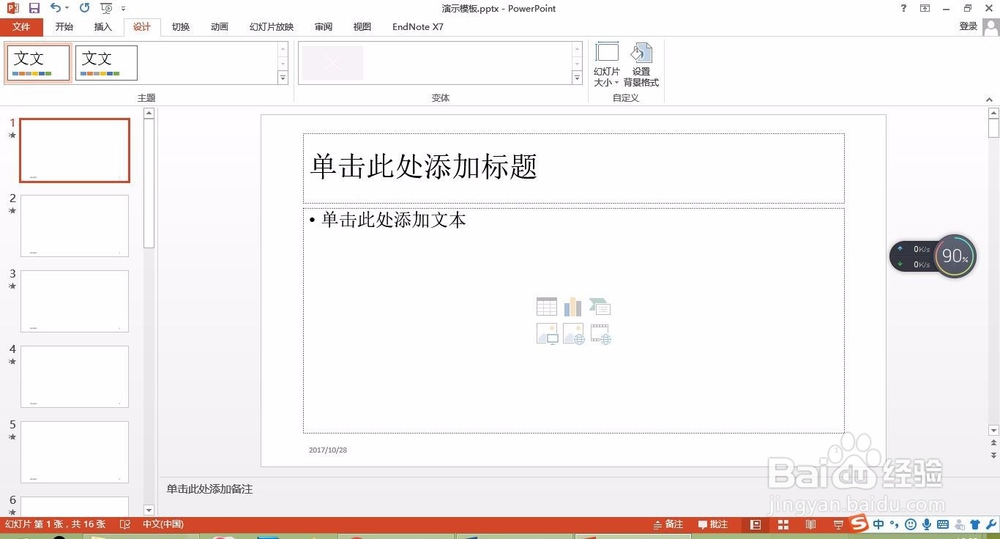
Task: Click the main editor scroll-up arrow
Action: point(993,113)
